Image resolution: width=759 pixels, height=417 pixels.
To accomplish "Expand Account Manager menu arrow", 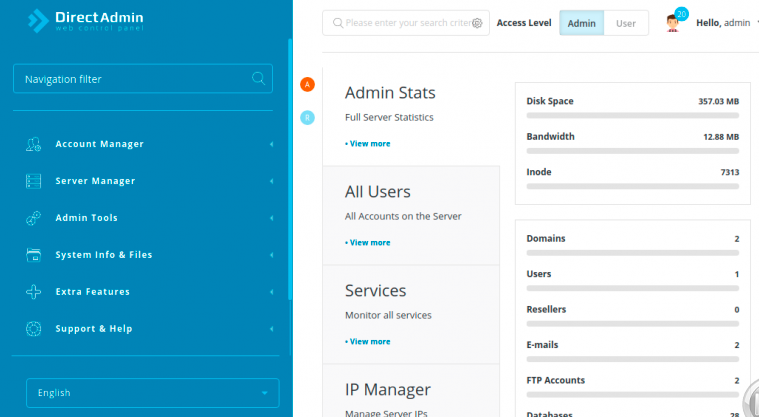I will [x=271, y=144].
